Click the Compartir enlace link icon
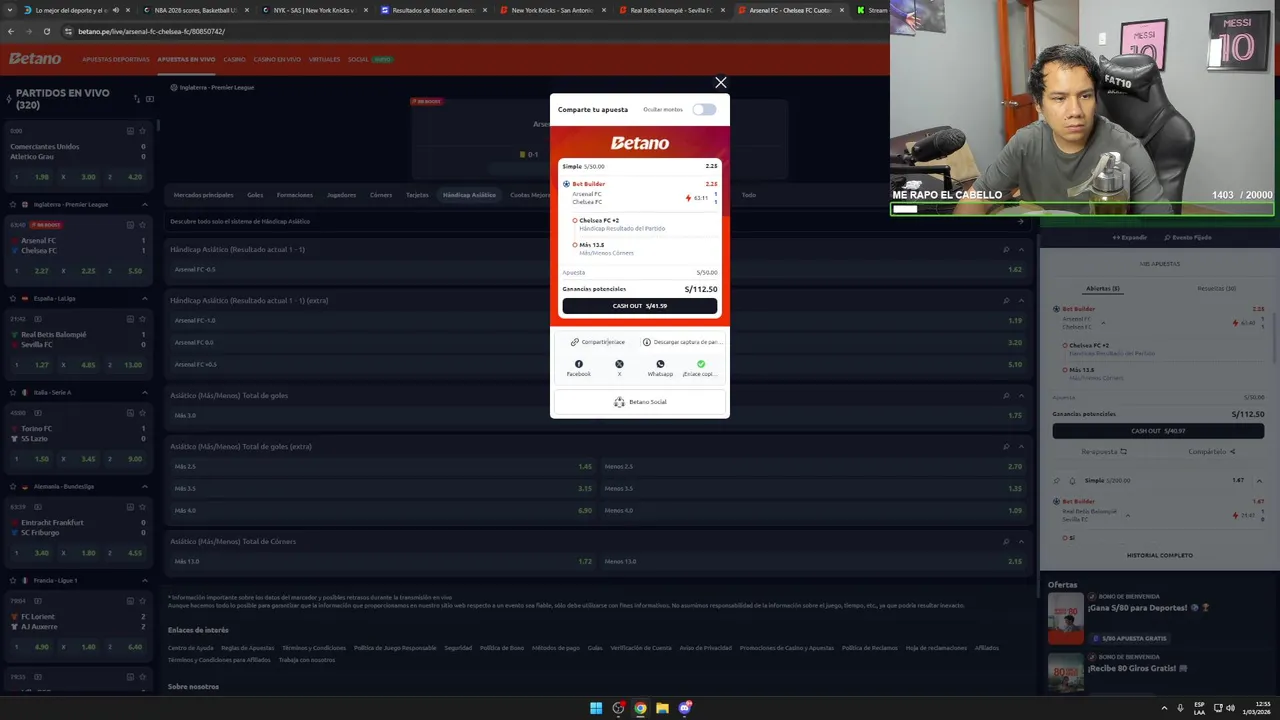This screenshot has width=1280, height=720. point(575,342)
